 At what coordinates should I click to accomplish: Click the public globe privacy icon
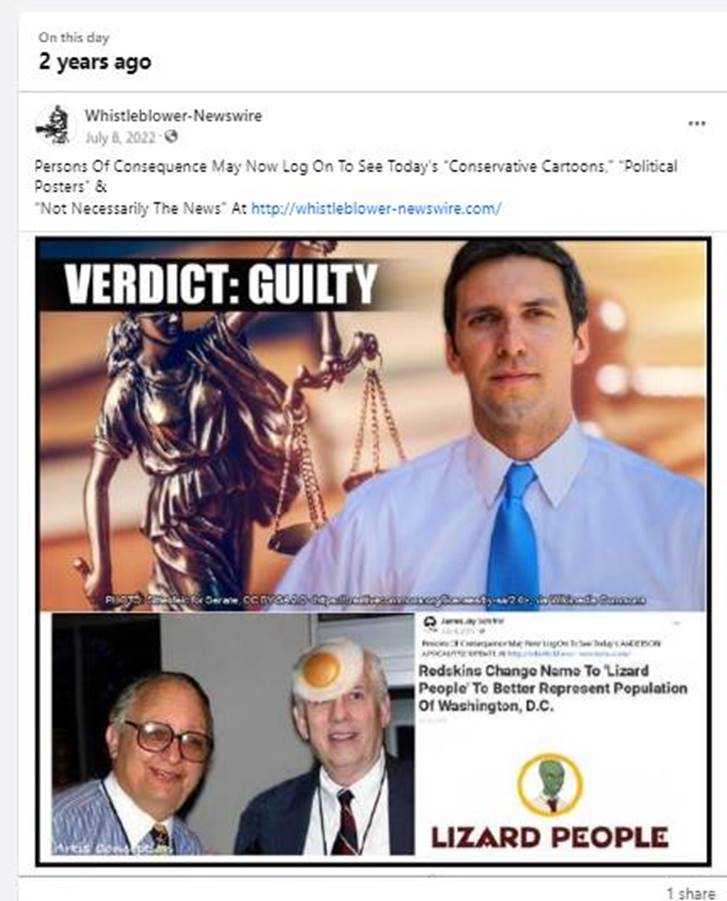[171, 137]
